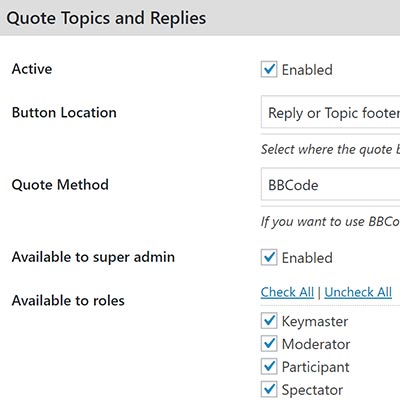The width and height of the screenshot is (400, 400).
Task: Click the Enabled label beside Active
Action: pos(307,70)
